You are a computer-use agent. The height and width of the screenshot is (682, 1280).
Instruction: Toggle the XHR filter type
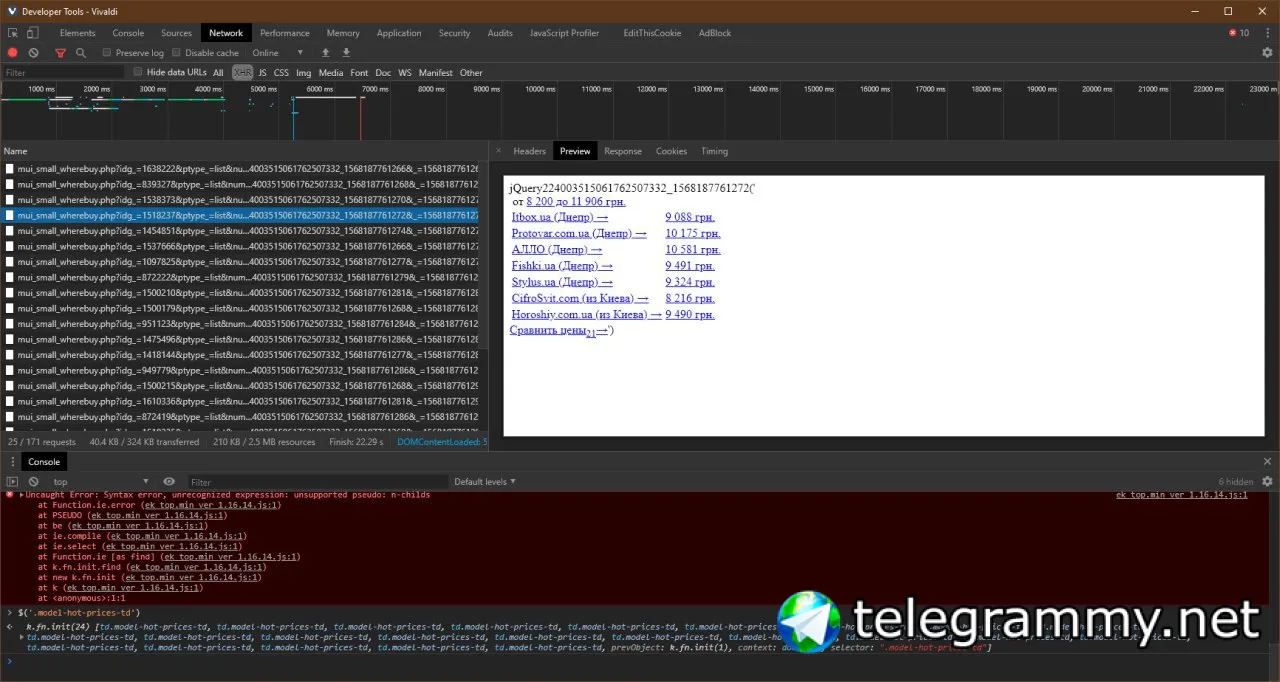click(242, 73)
